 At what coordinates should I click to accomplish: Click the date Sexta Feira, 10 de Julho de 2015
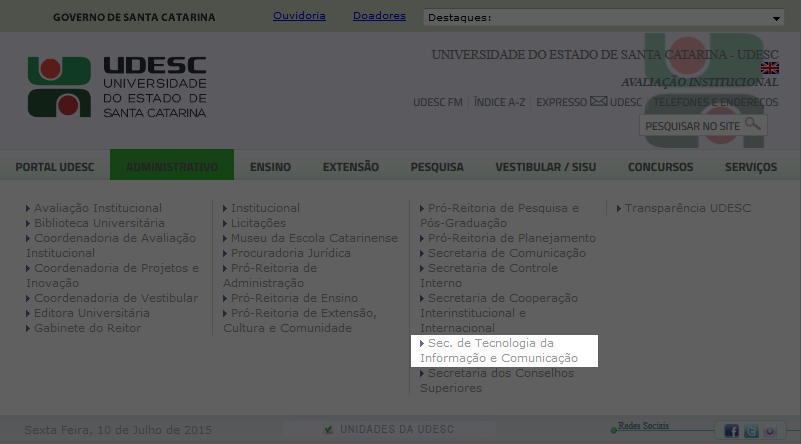118,430
